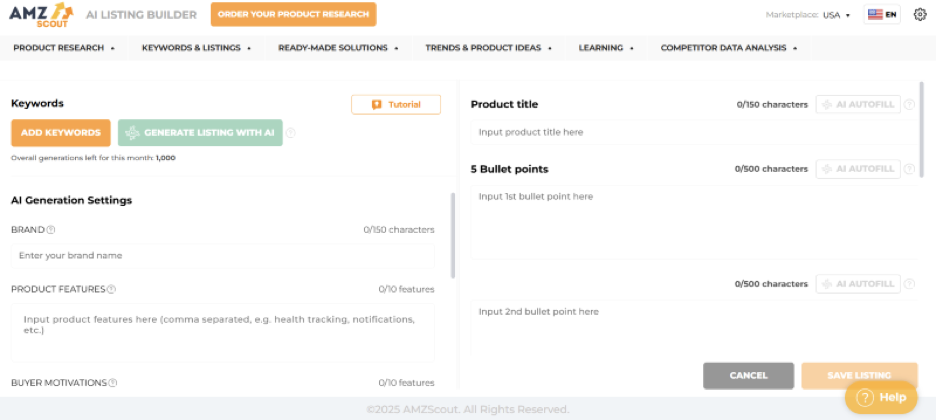This screenshot has width=936, height=420.
Task: Expand the Product Research menu
Action: click(x=64, y=48)
